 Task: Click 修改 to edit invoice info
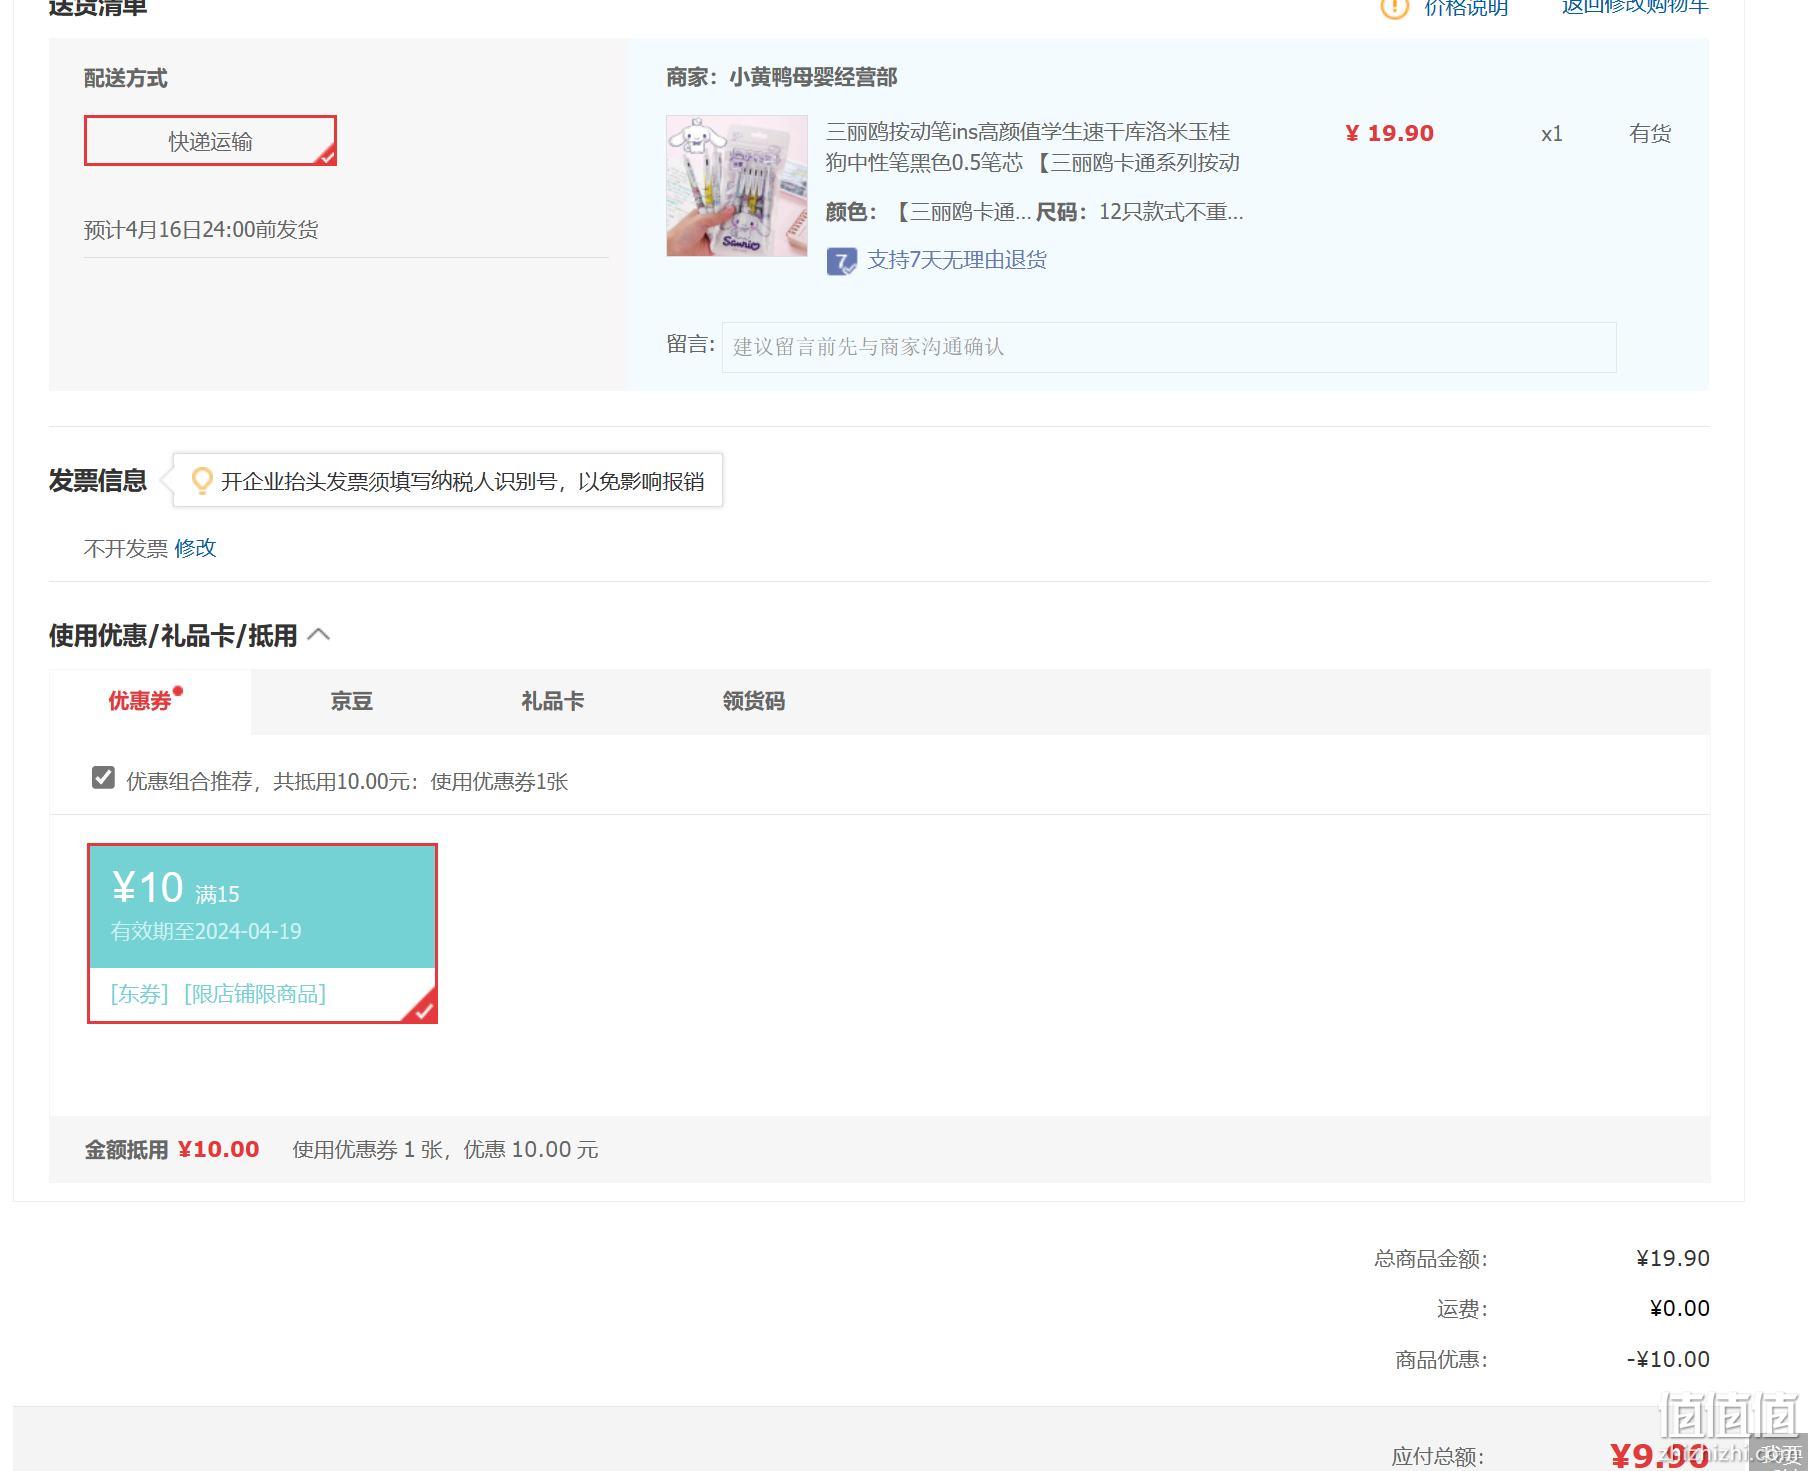[195, 548]
